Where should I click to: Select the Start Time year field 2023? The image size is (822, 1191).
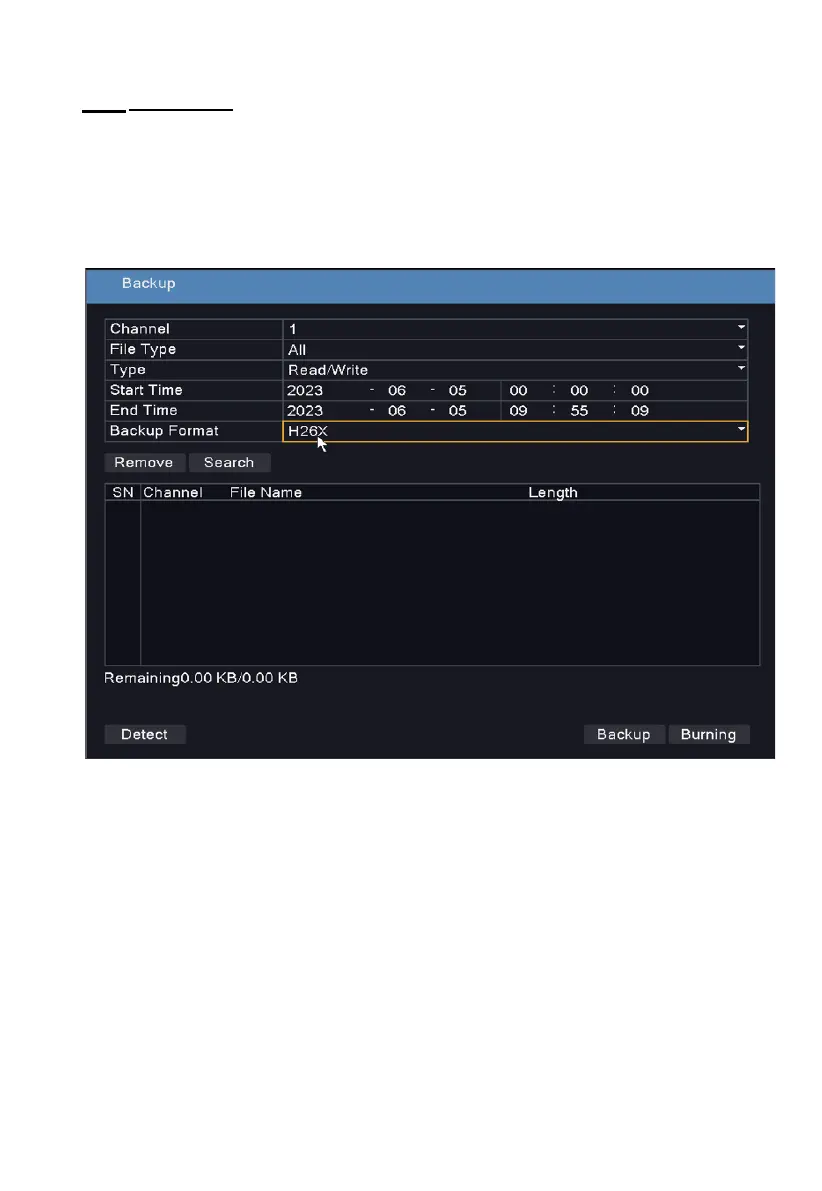pos(305,390)
